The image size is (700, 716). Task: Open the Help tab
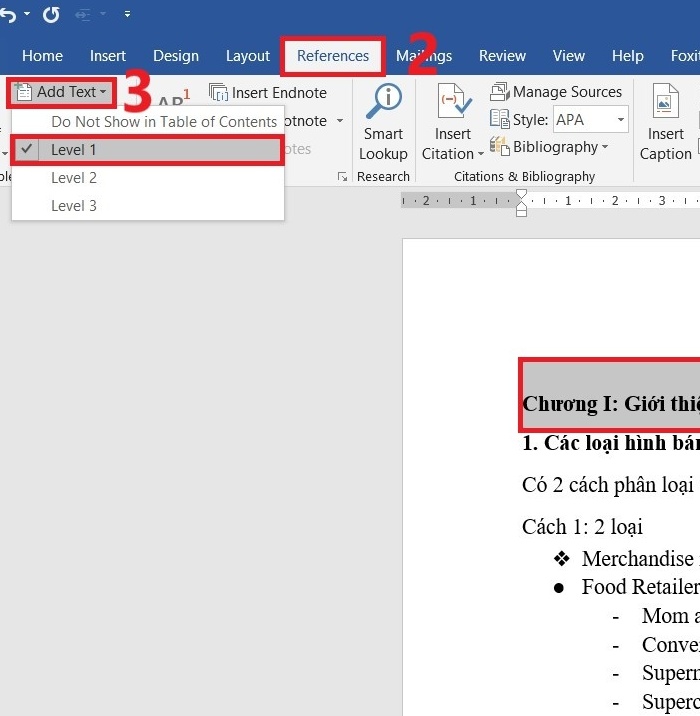[x=628, y=56]
